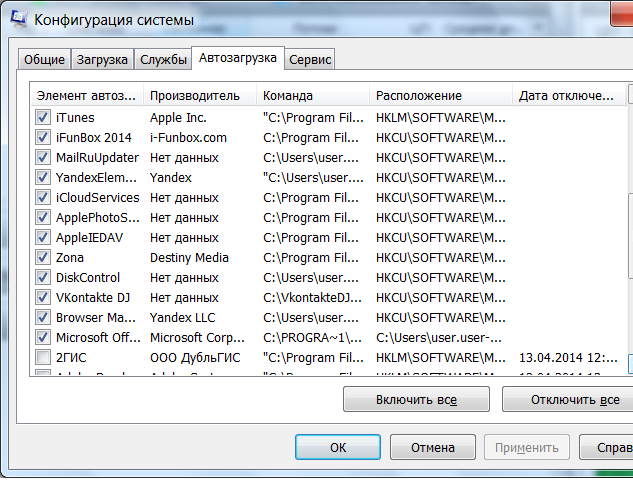The image size is (633, 484).
Task: Click the Yandex manufacturer cell in YandexElem... row
Action: coord(171,178)
